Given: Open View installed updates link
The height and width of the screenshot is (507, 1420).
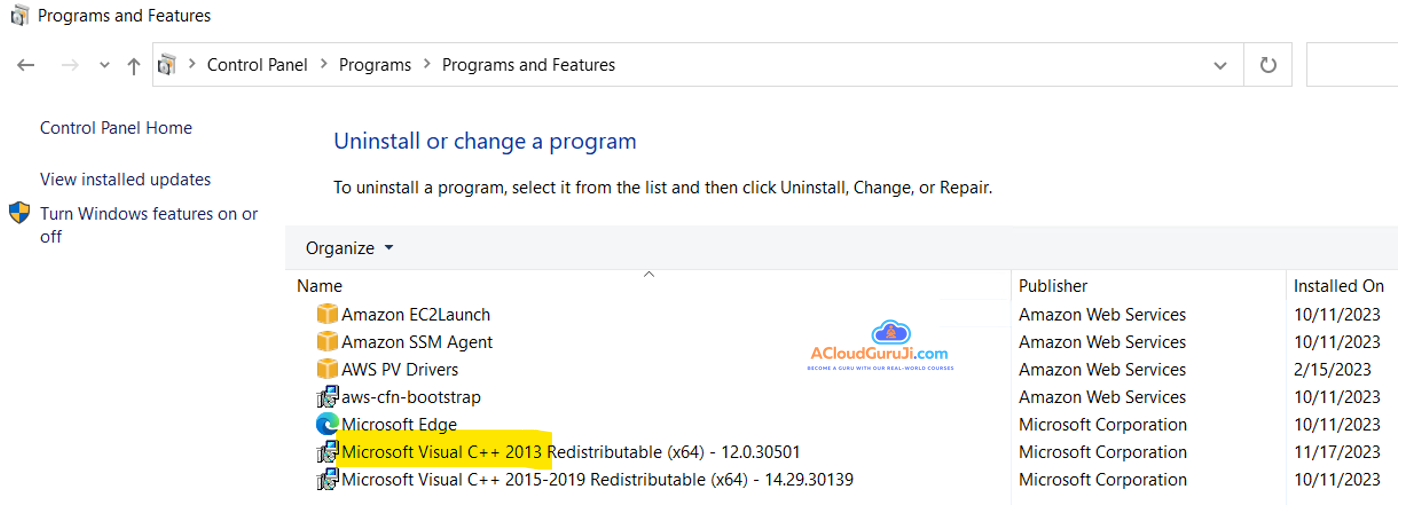Looking at the screenshot, I should coord(125,180).
